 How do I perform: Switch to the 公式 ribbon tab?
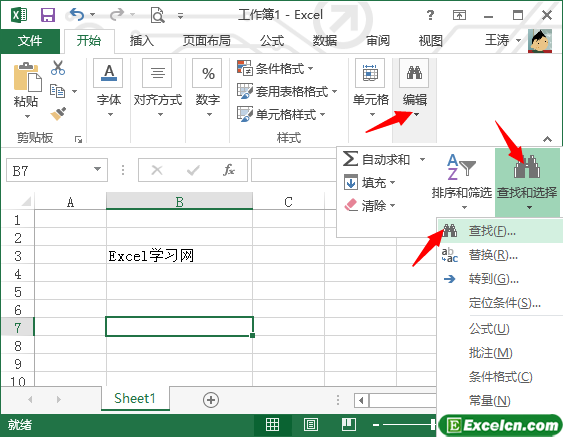[x=272, y=41]
